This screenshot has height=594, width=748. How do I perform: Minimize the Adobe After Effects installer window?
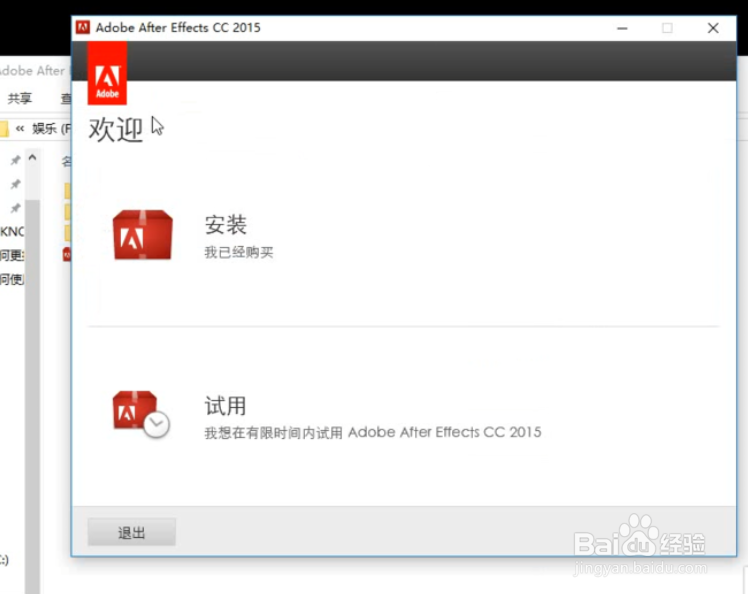click(622, 28)
